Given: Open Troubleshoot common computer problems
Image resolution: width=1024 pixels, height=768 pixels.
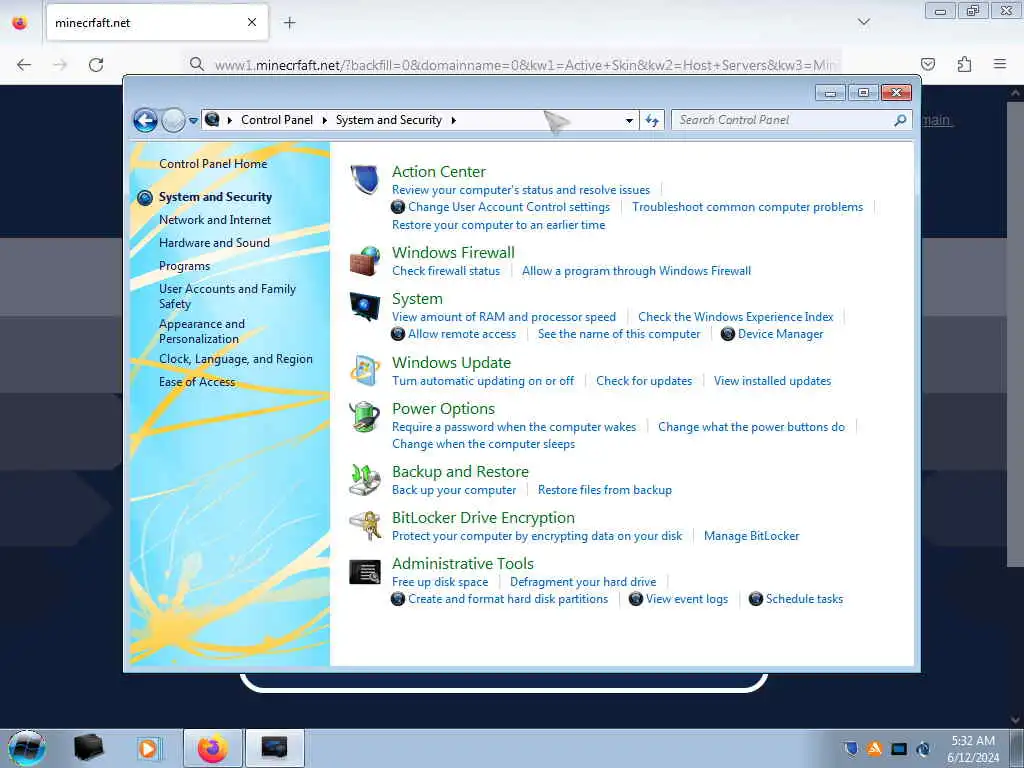Looking at the screenshot, I should click(x=748, y=207).
